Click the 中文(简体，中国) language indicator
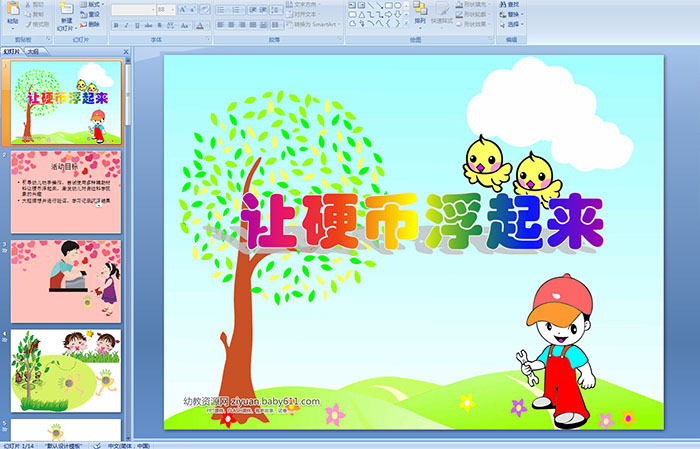The image size is (700, 449). point(129,445)
